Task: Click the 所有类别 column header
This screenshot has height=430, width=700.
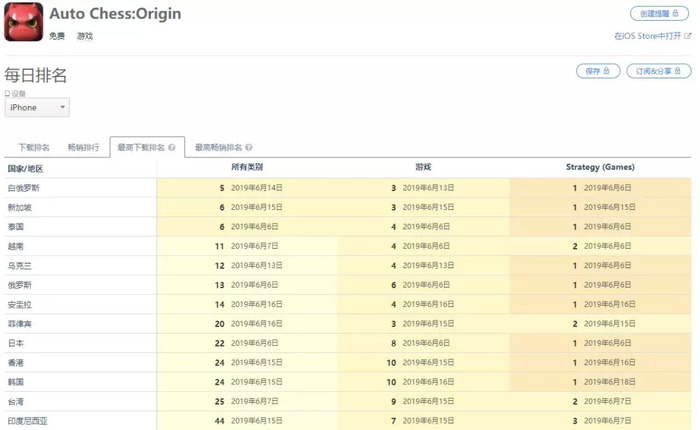Action: pyautogui.click(x=247, y=167)
